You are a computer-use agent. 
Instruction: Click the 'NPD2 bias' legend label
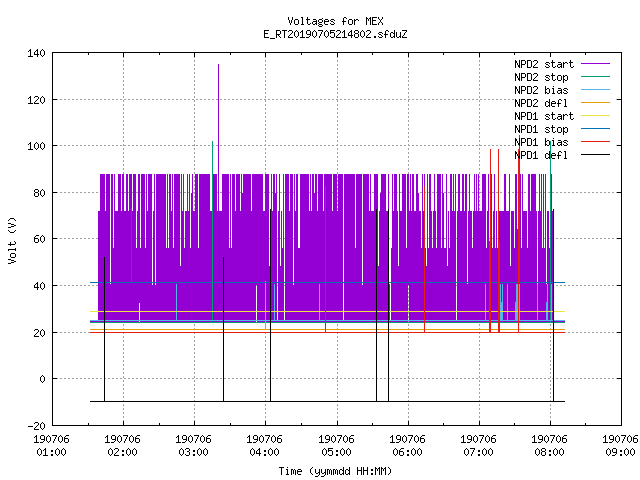tap(541, 90)
